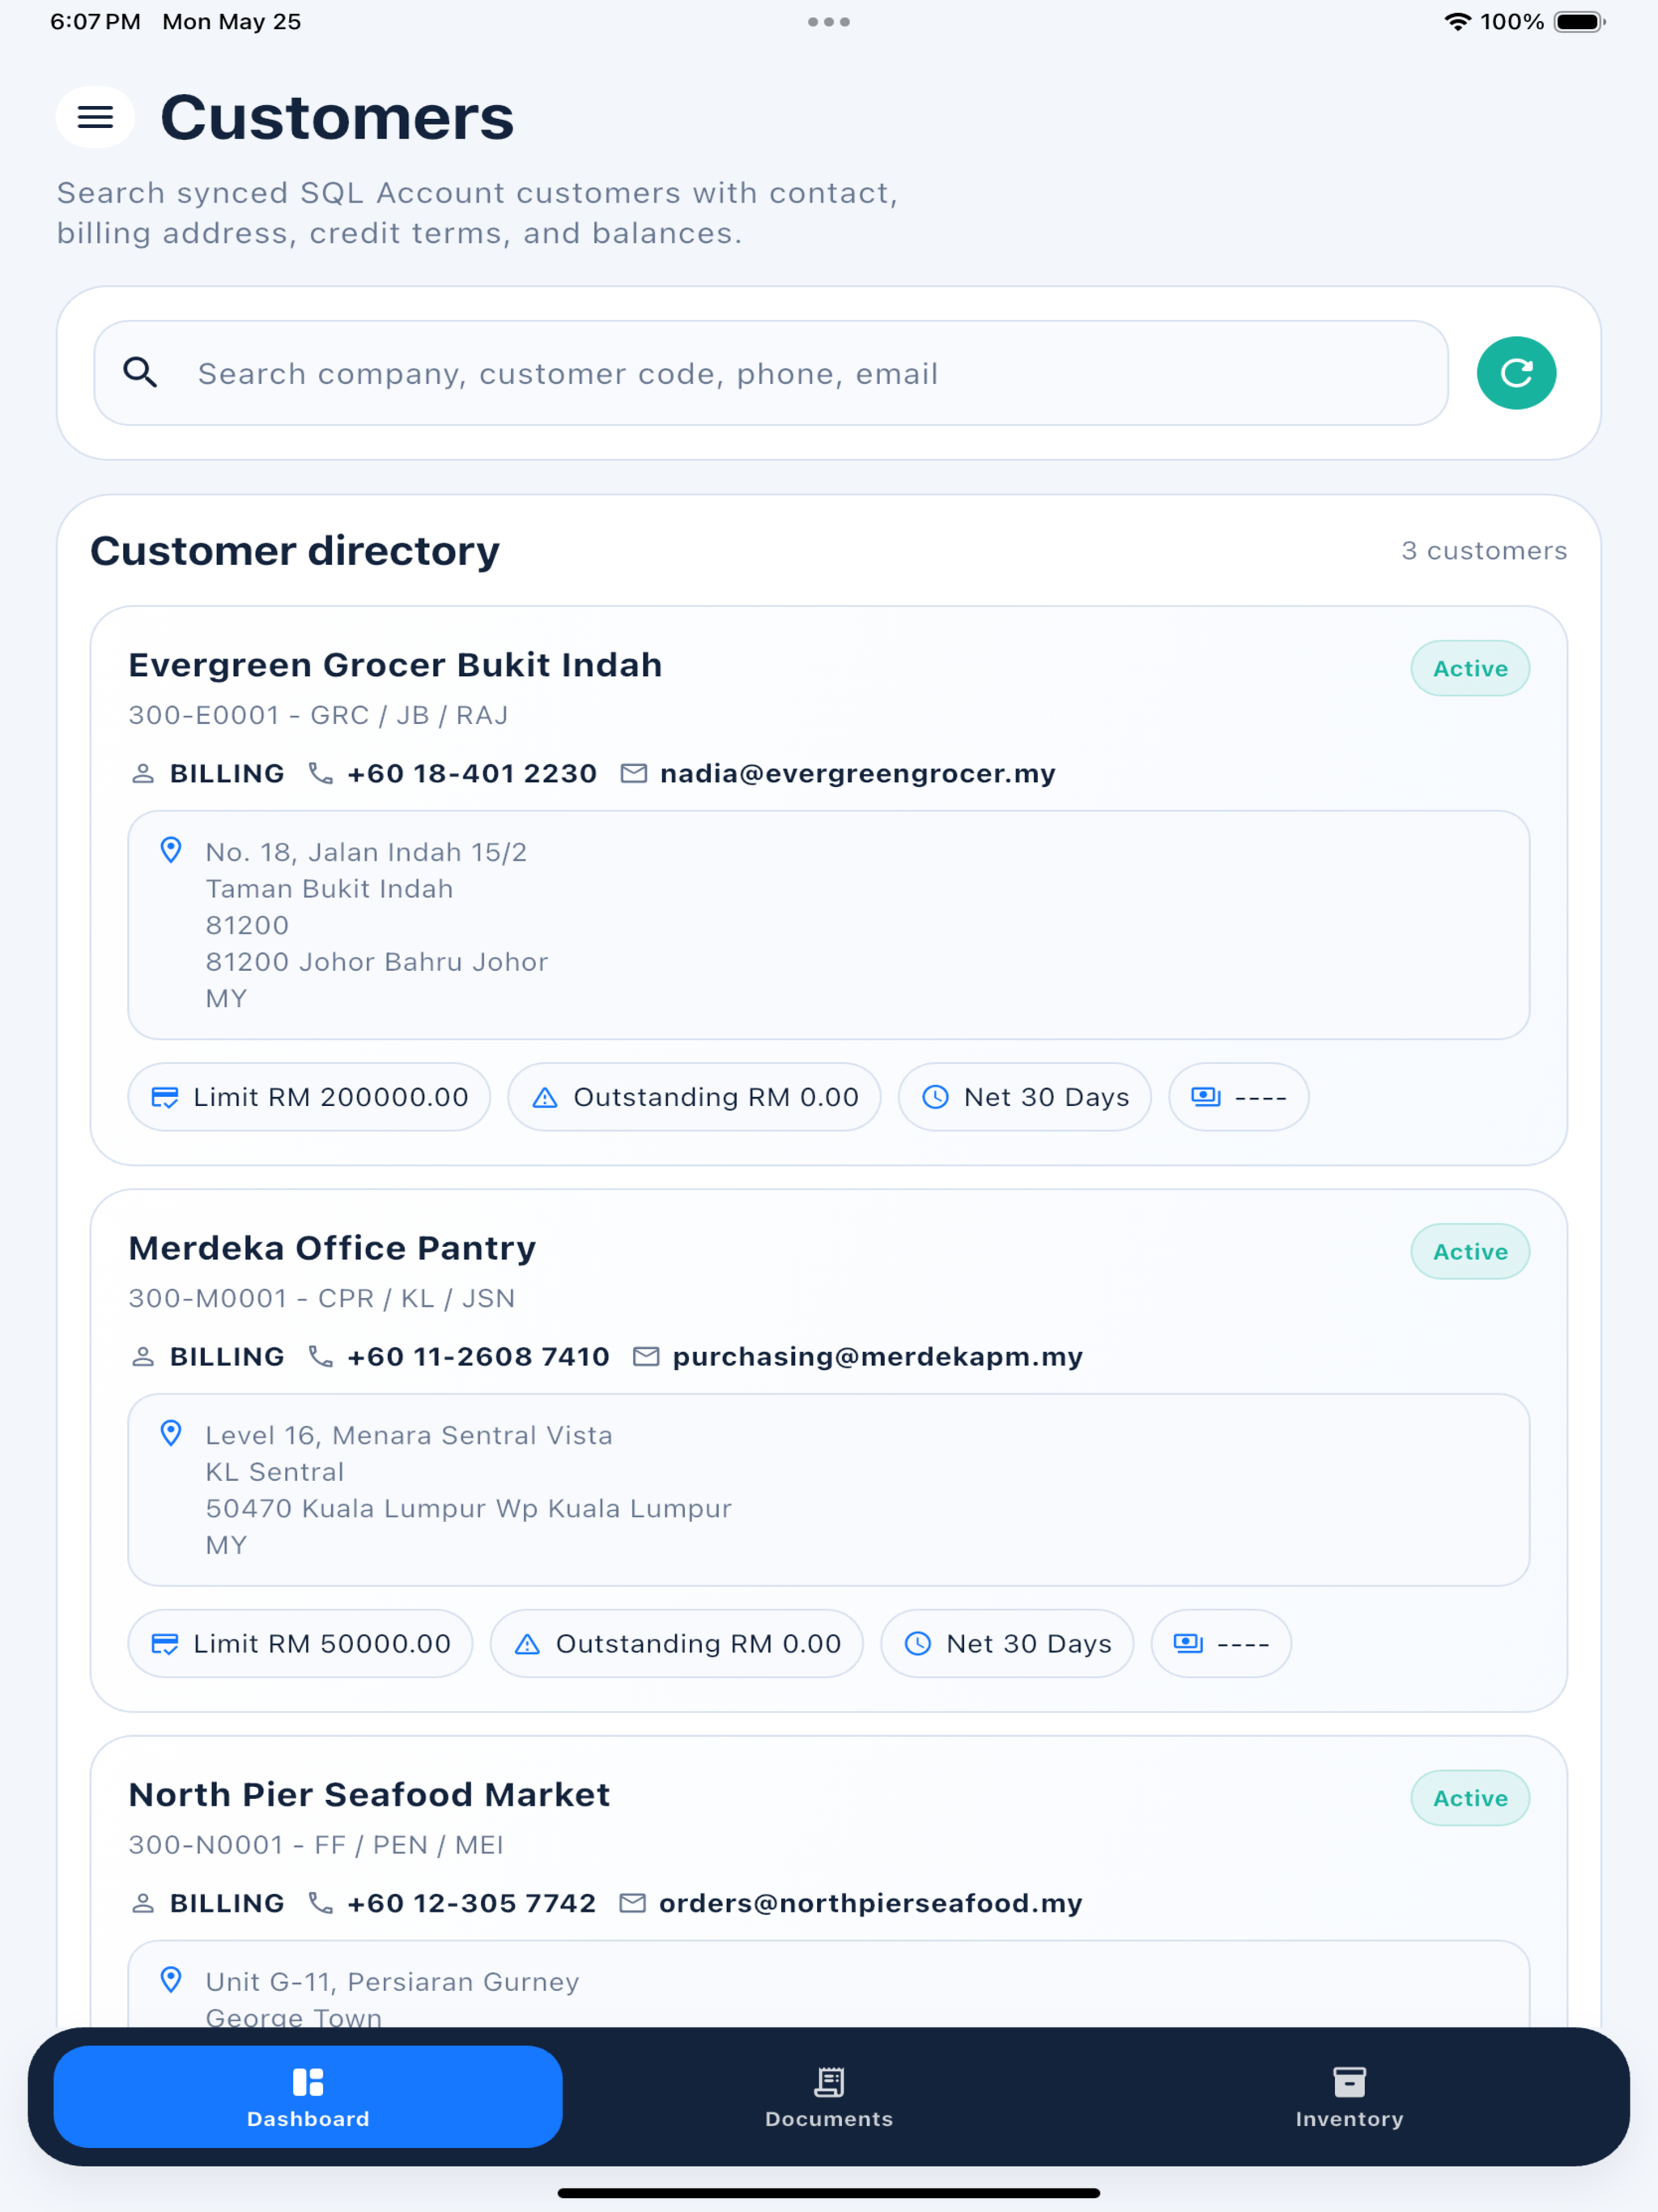Tap the battery status icon

(1580, 22)
